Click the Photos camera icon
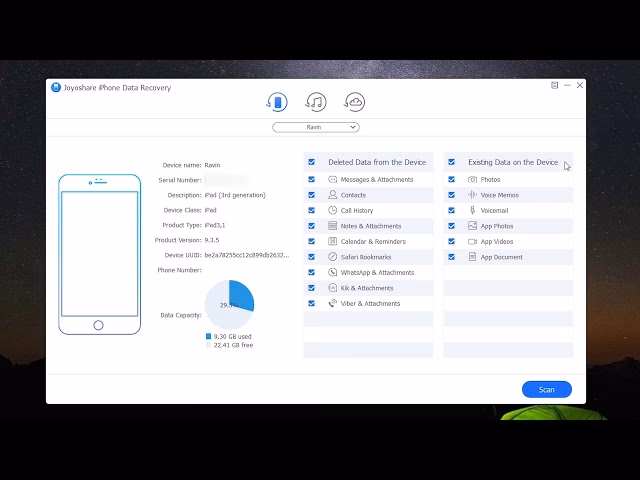The width and height of the screenshot is (640, 480). pyautogui.click(x=472, y=179)
